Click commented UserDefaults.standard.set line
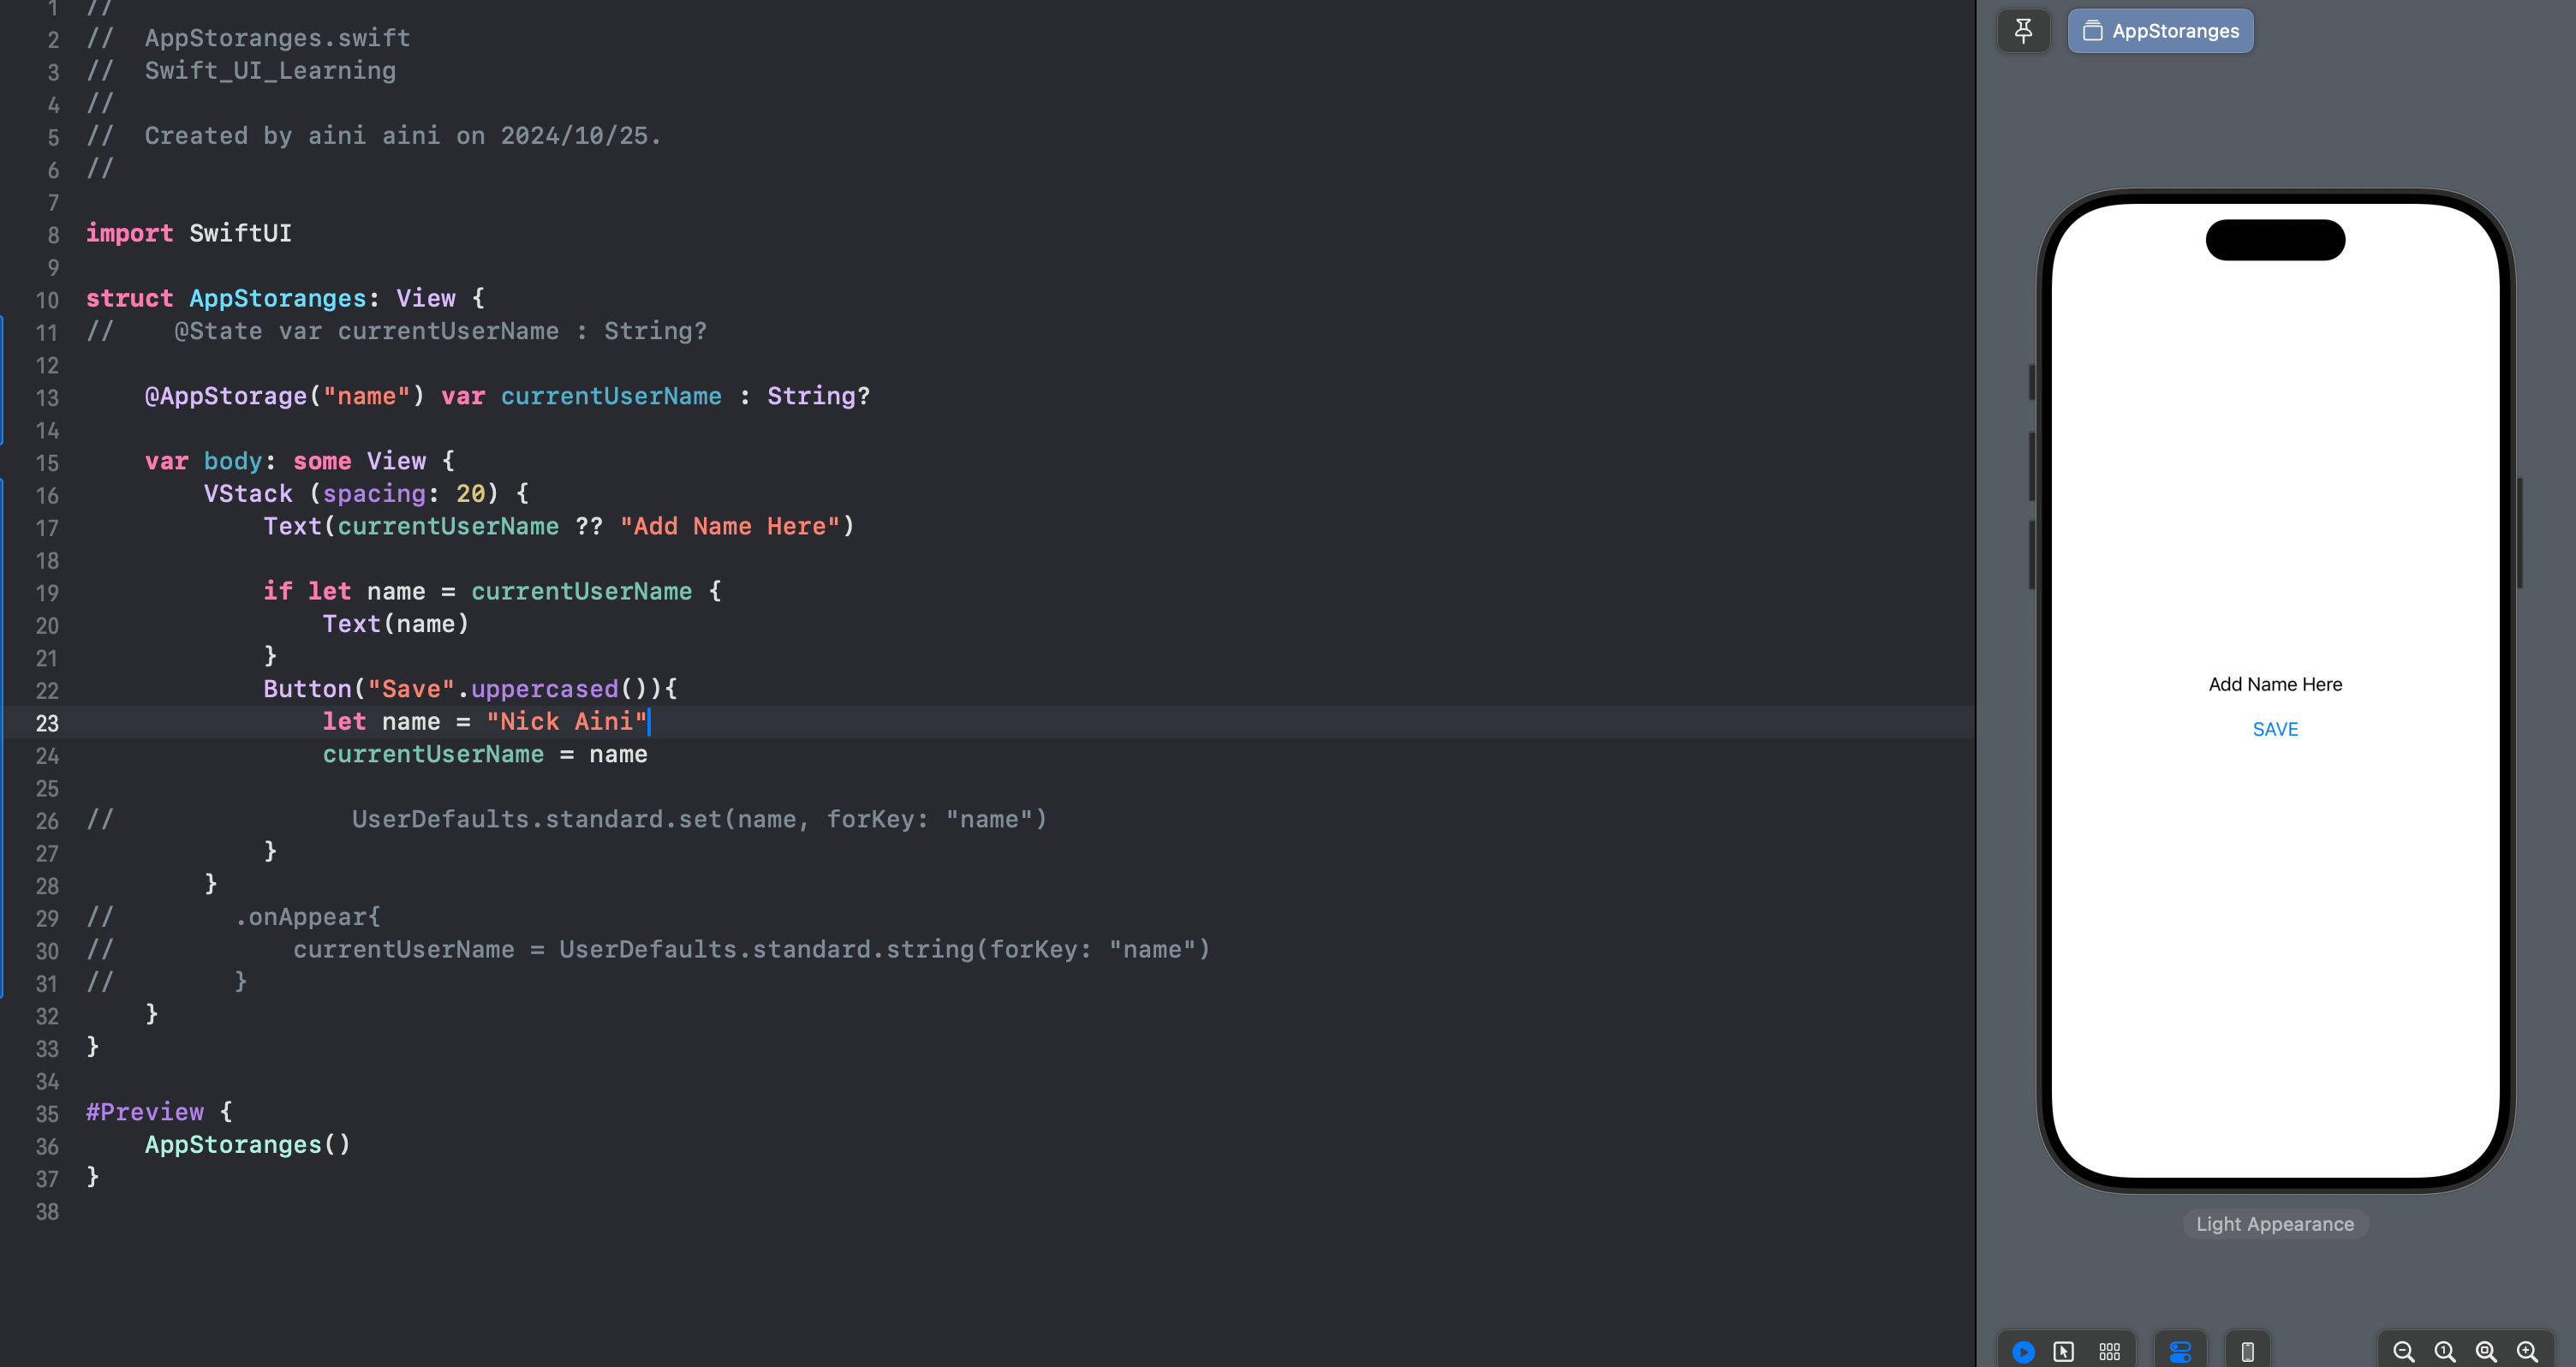Screen dimensions: 2576x1367 click(699, 819)
